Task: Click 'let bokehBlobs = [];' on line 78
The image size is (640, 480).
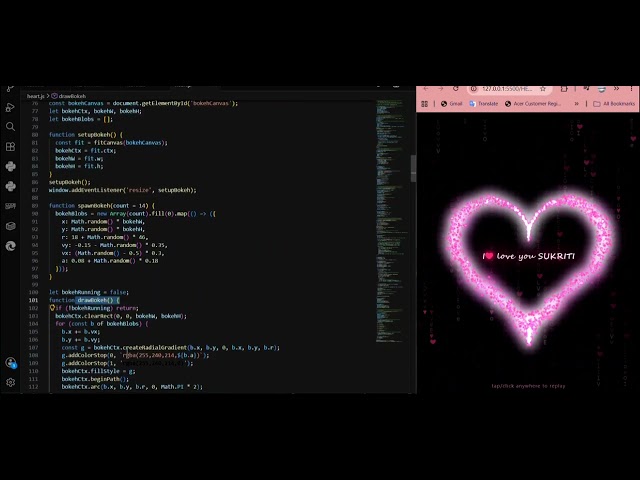Action: 81,119
